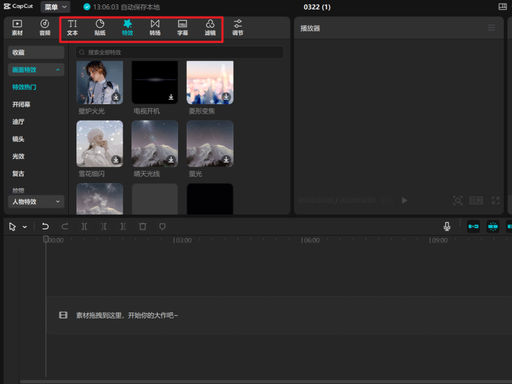Play the preview in the player
Viewport: 512px width, 384px height.
click(x=404, y=200)
